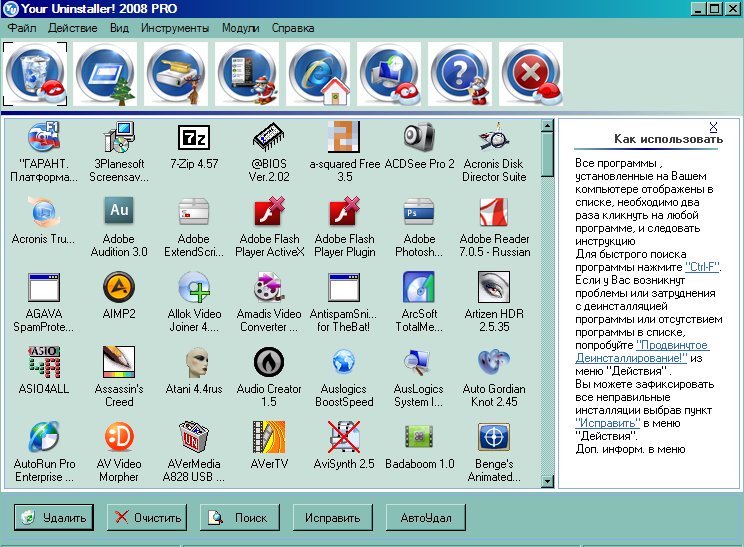This screenshot has height=547, width=744.
Task: Click the Исправить button
Action: click(x=333, y=517)
